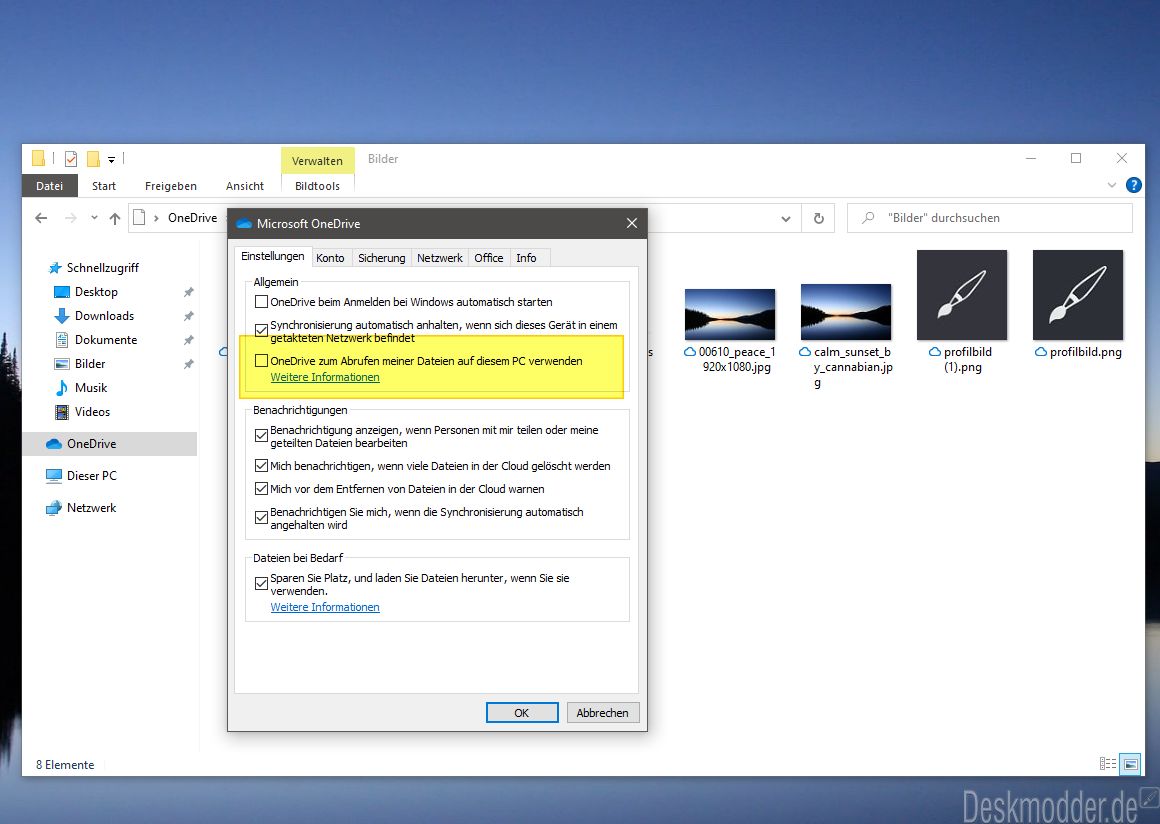The image size is (1160, 824).
Task: Open quick access toolbar customize dropdown
Action: (x=111, y=159)
